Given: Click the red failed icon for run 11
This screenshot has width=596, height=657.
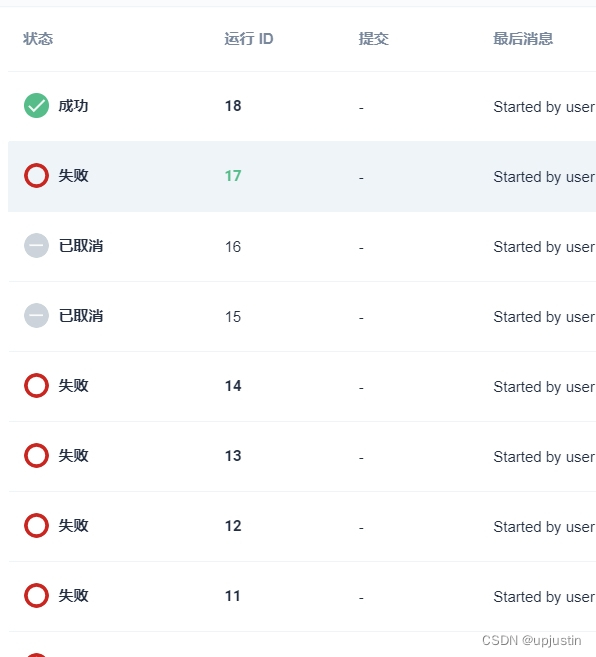Looking at the screenshot, I should 36,595.
